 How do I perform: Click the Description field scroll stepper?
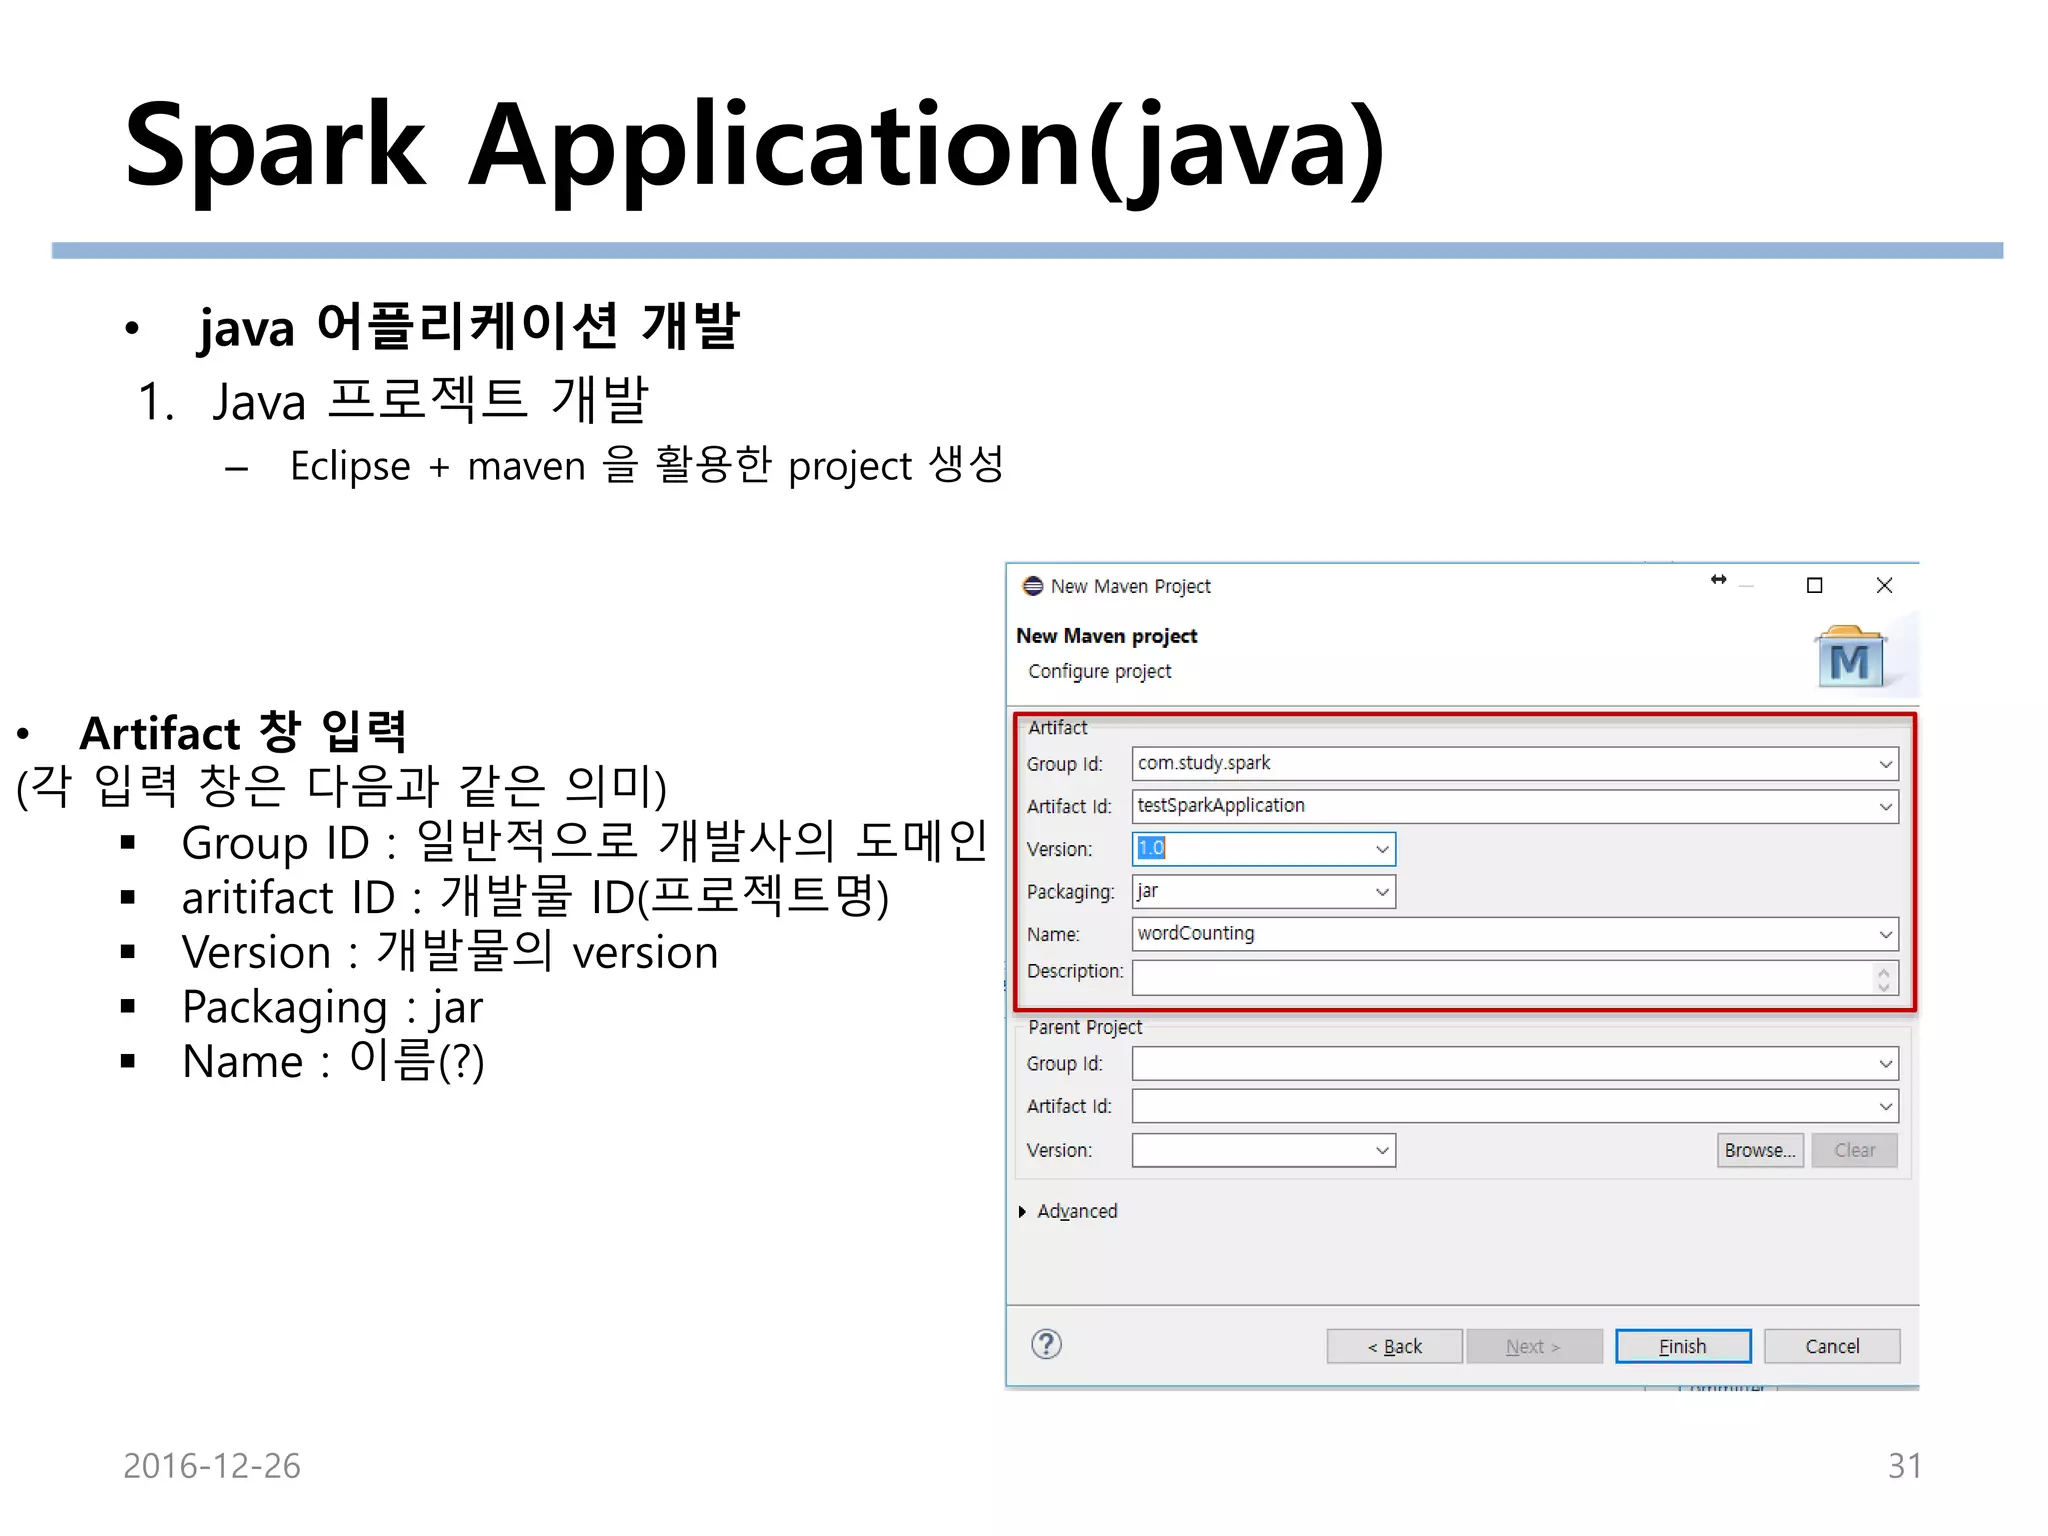[1884, 978]
